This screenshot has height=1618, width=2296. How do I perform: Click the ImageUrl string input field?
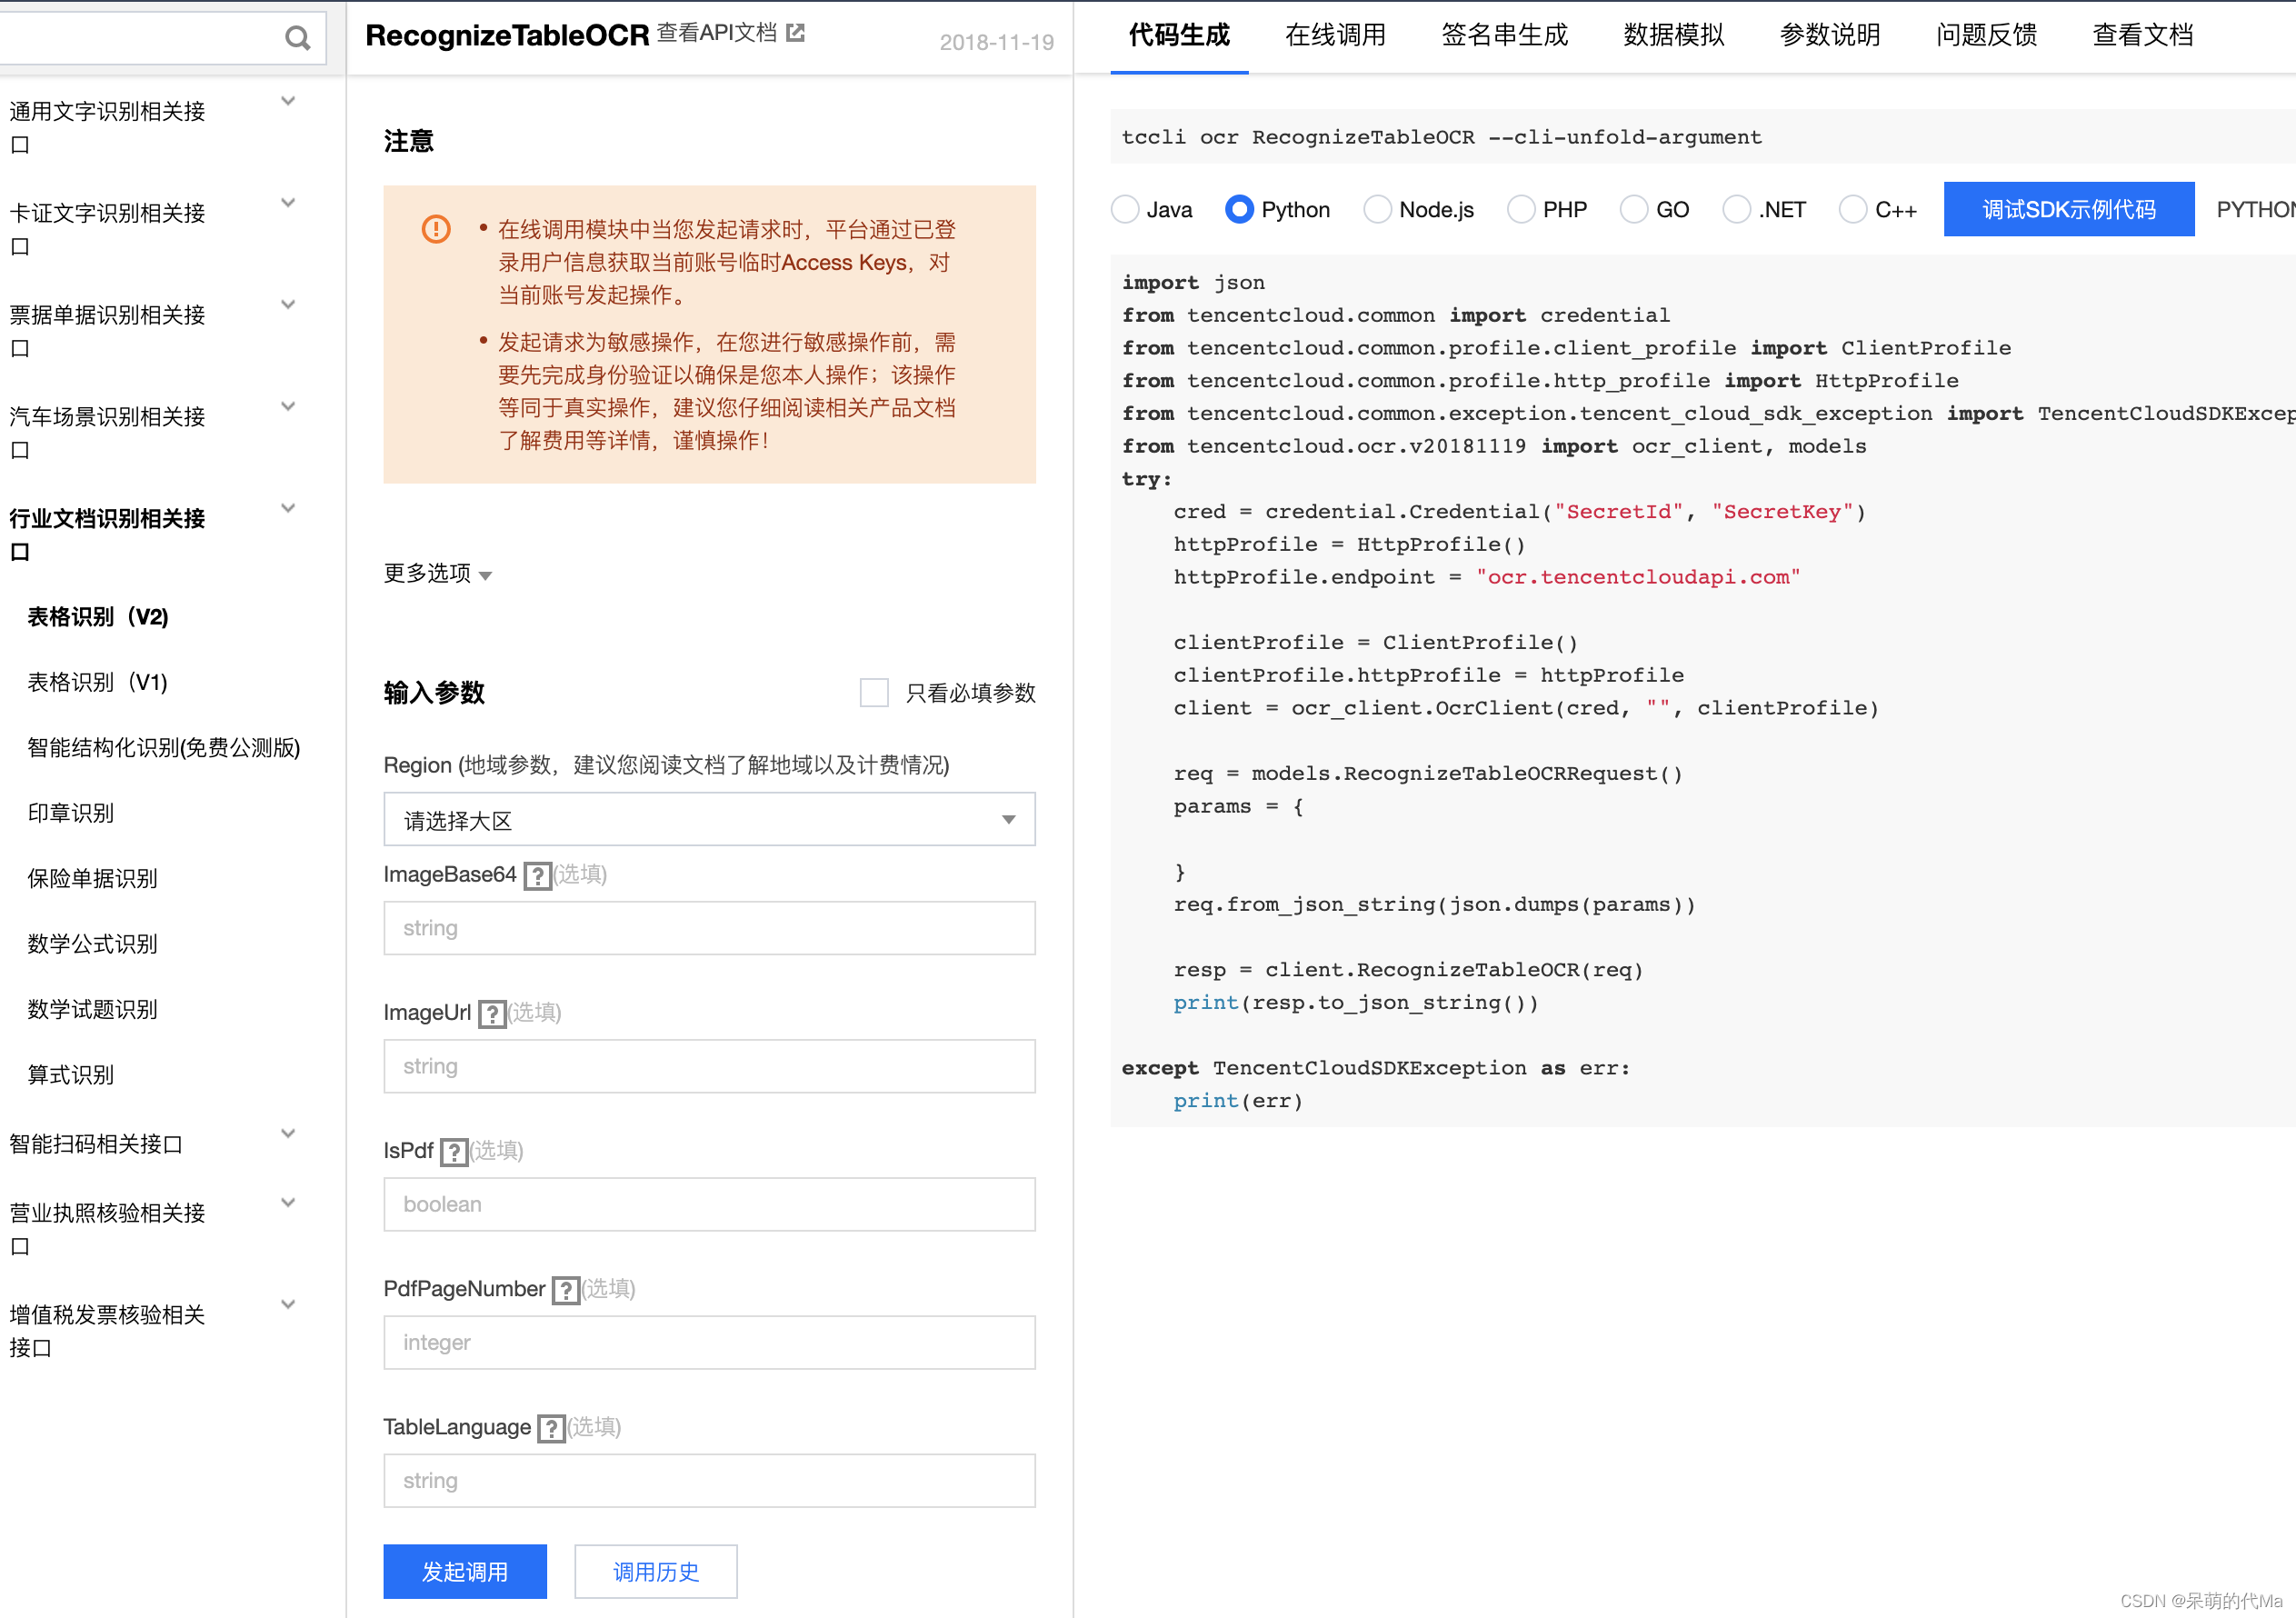709,1066
